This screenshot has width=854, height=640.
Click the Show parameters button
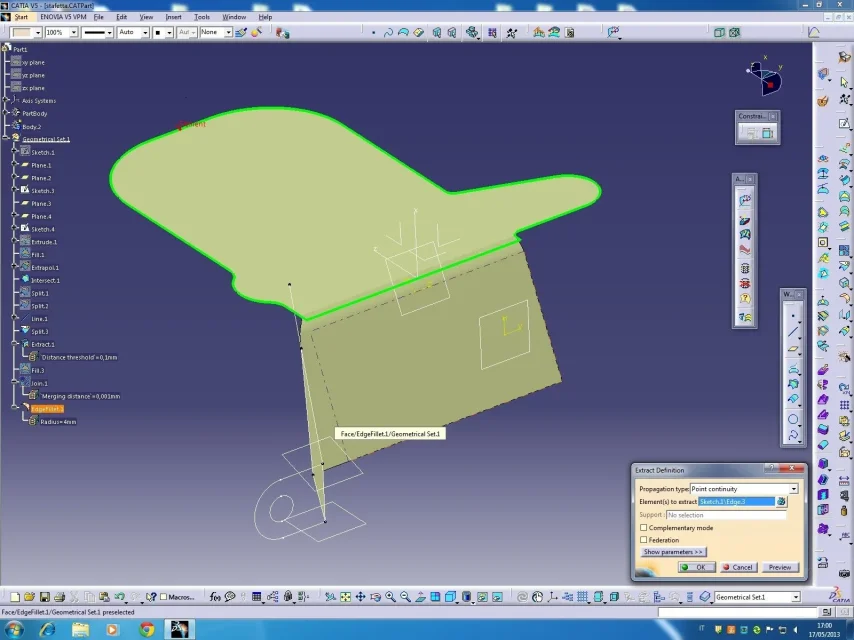[673, 552]
